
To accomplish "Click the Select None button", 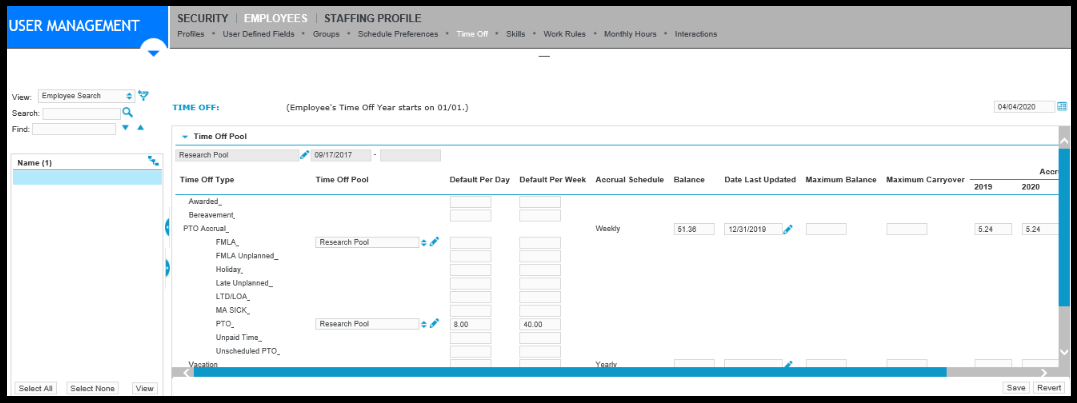I will coord(93,388).
